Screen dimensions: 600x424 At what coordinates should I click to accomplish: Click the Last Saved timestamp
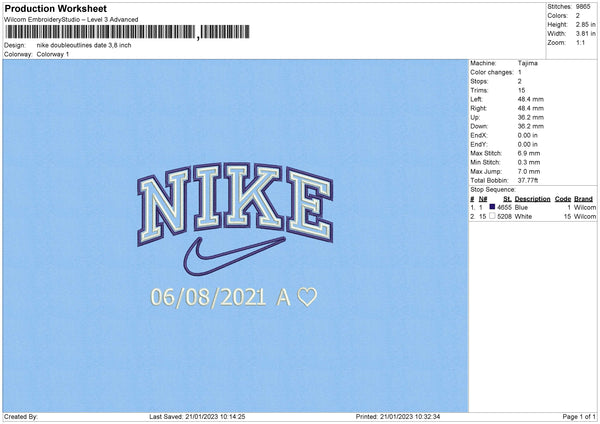(197, 417)
